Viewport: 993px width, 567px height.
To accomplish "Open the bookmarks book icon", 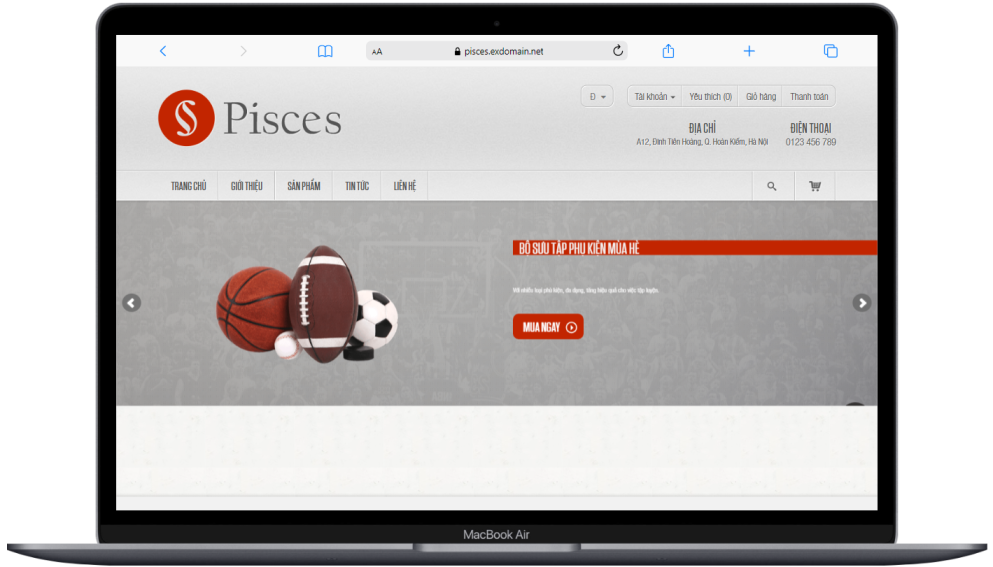I will click(x=325, y=51).
